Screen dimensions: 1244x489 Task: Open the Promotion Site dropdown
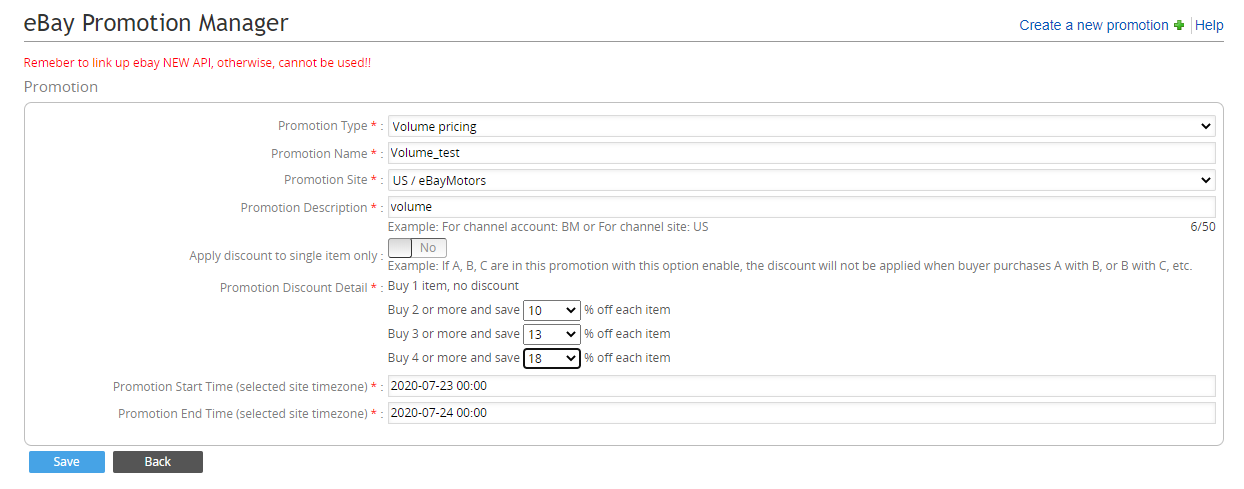[x=801, y=181]
